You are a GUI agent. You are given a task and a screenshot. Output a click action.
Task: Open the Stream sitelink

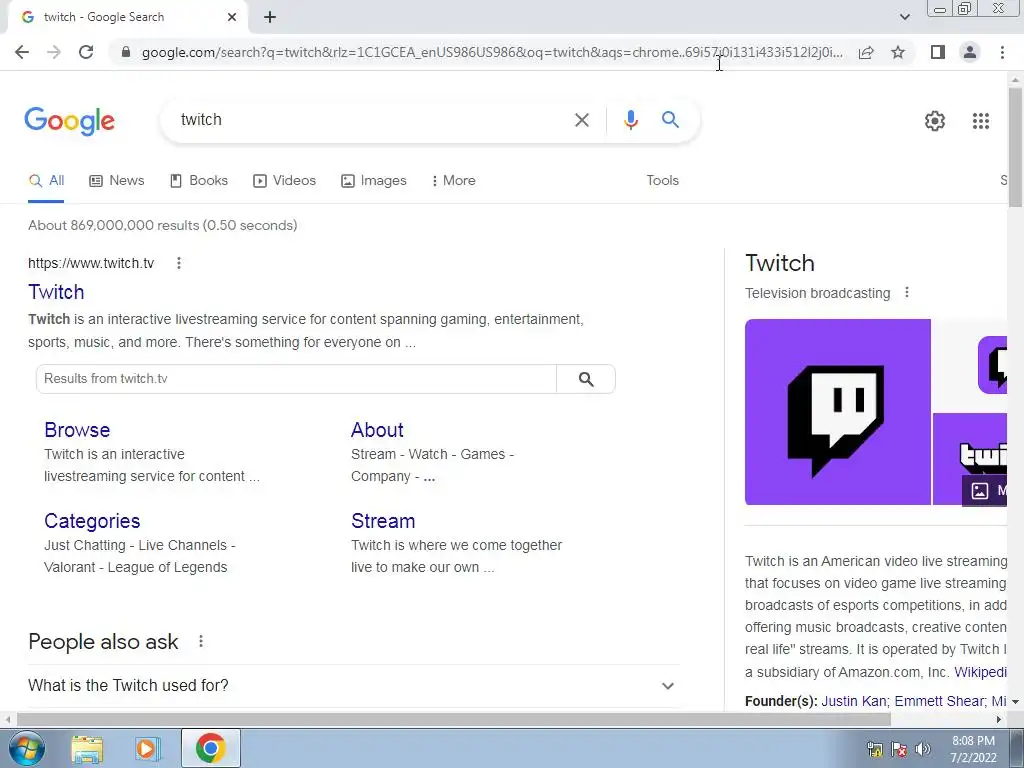point(383,521)
